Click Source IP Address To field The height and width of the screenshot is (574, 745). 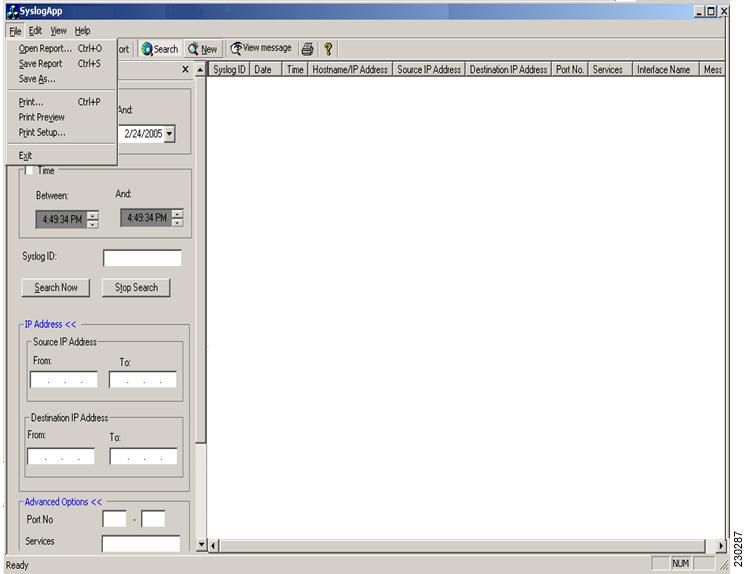[x=143, y=380]
